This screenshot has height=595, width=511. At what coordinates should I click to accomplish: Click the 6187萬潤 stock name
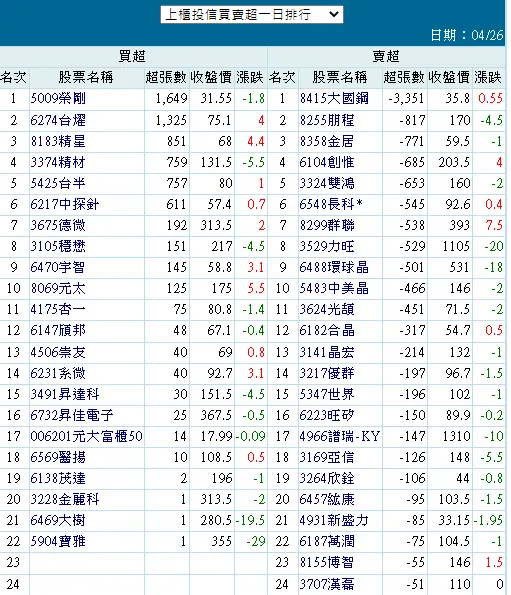pyautogui.click(x=327, y=541)
